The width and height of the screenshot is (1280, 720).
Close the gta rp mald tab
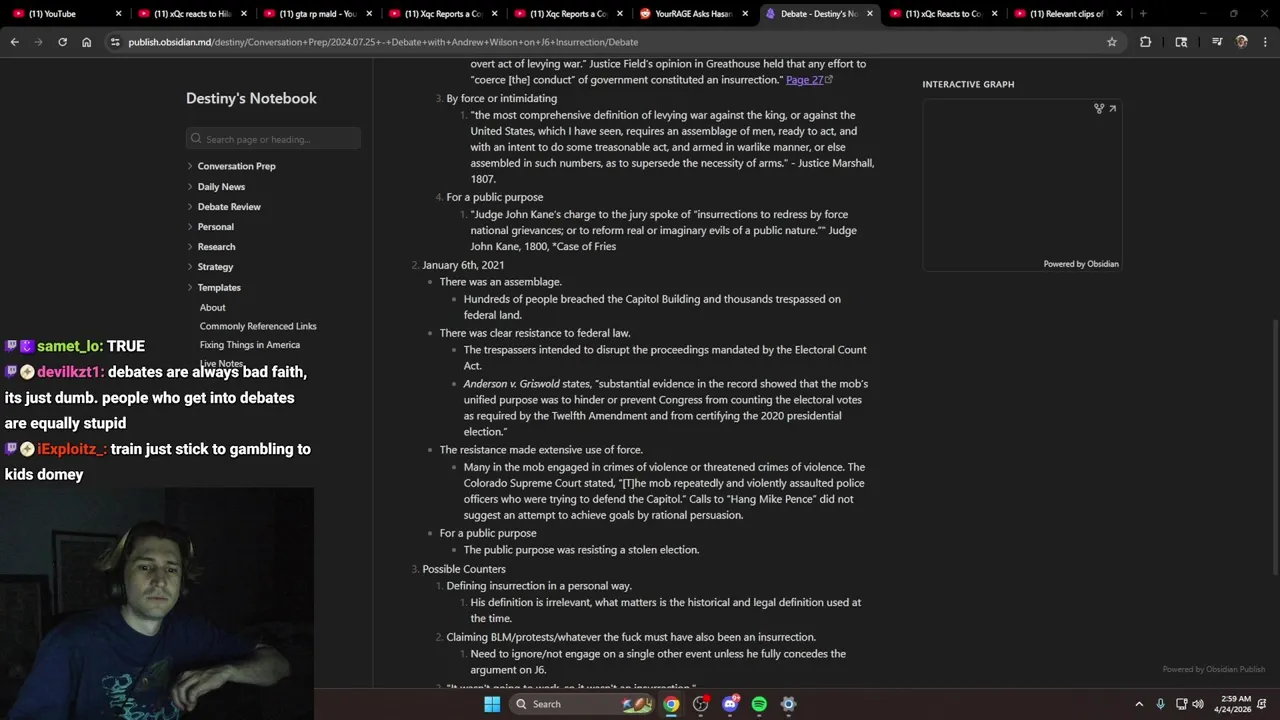[369, 14]
